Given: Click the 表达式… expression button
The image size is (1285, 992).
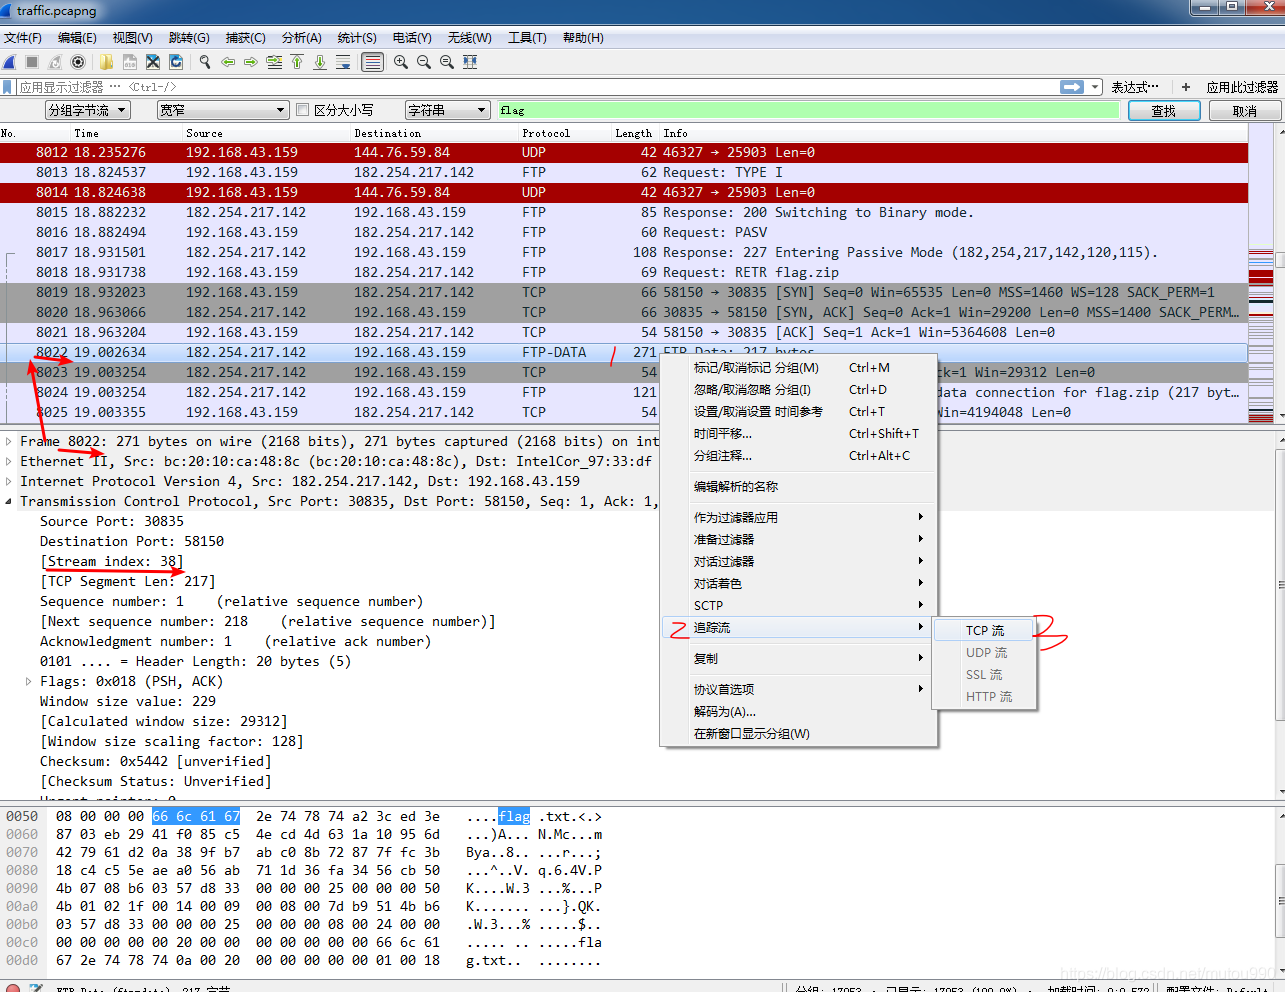Looking at the screenshot, I should point(1135,87).
